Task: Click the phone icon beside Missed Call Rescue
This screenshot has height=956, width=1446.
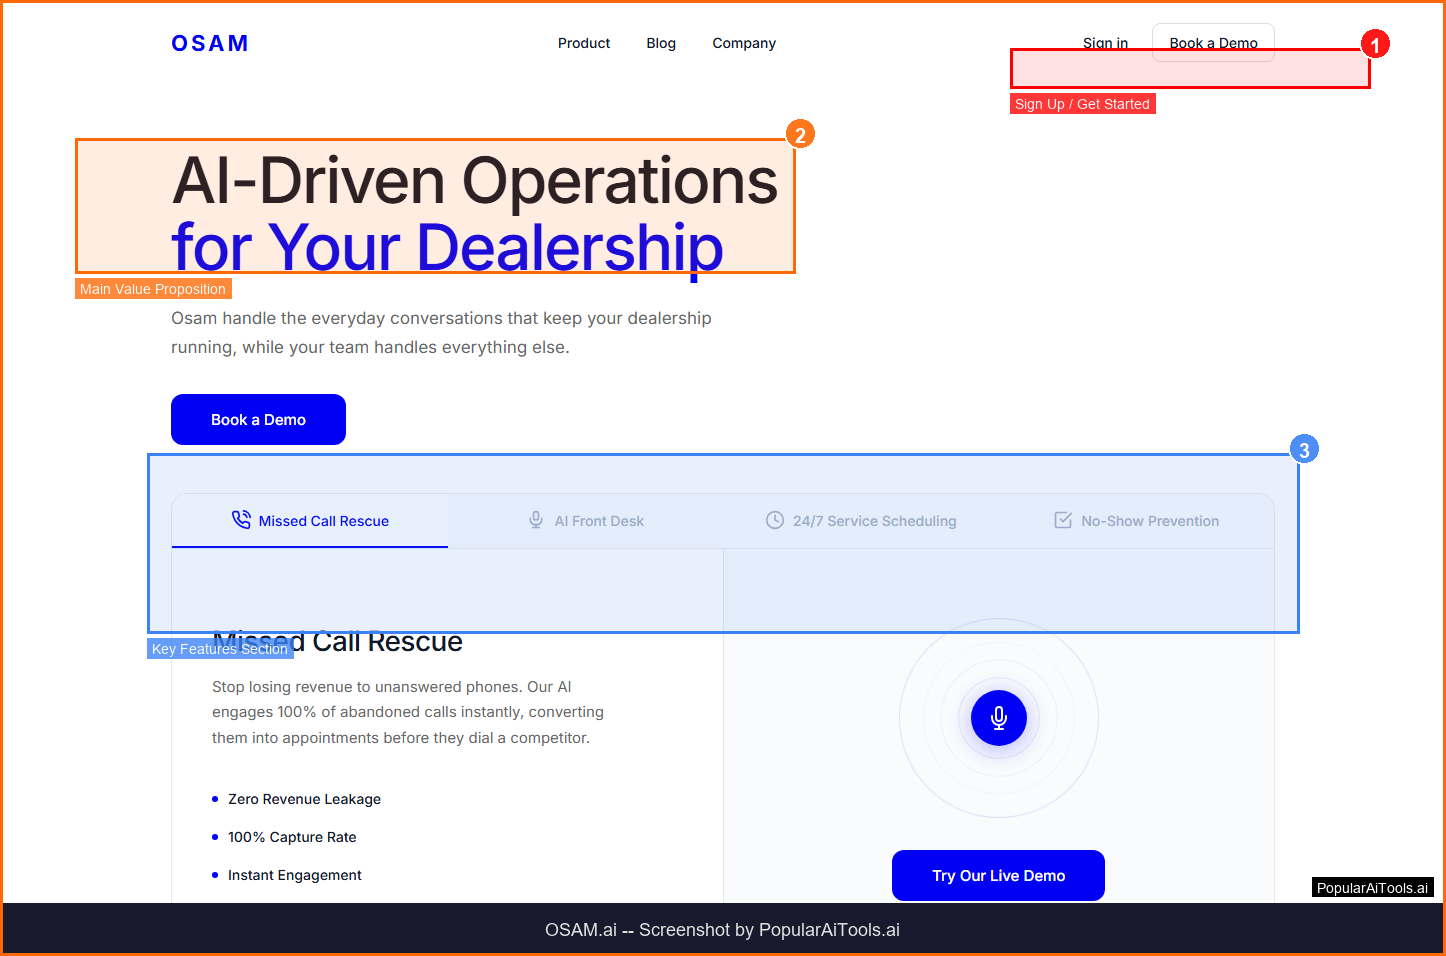Action: 241,520
